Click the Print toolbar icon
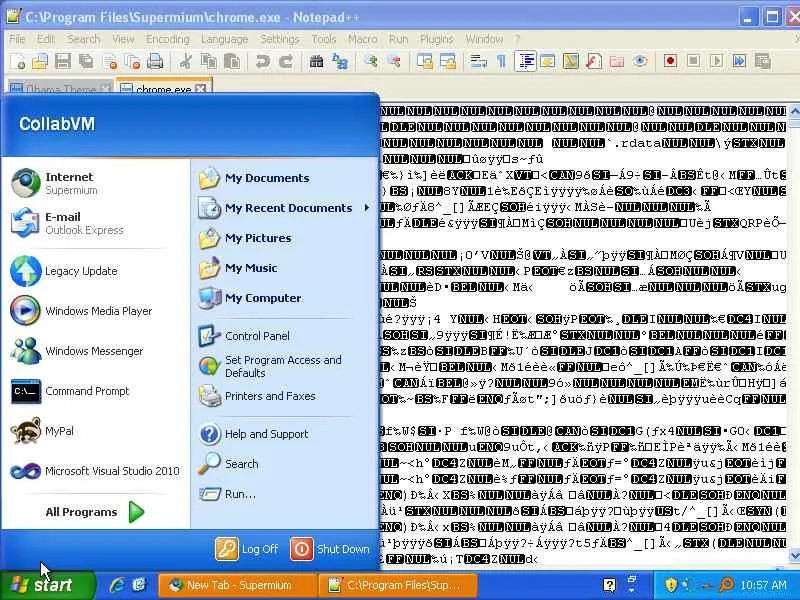 pos(155,62)
